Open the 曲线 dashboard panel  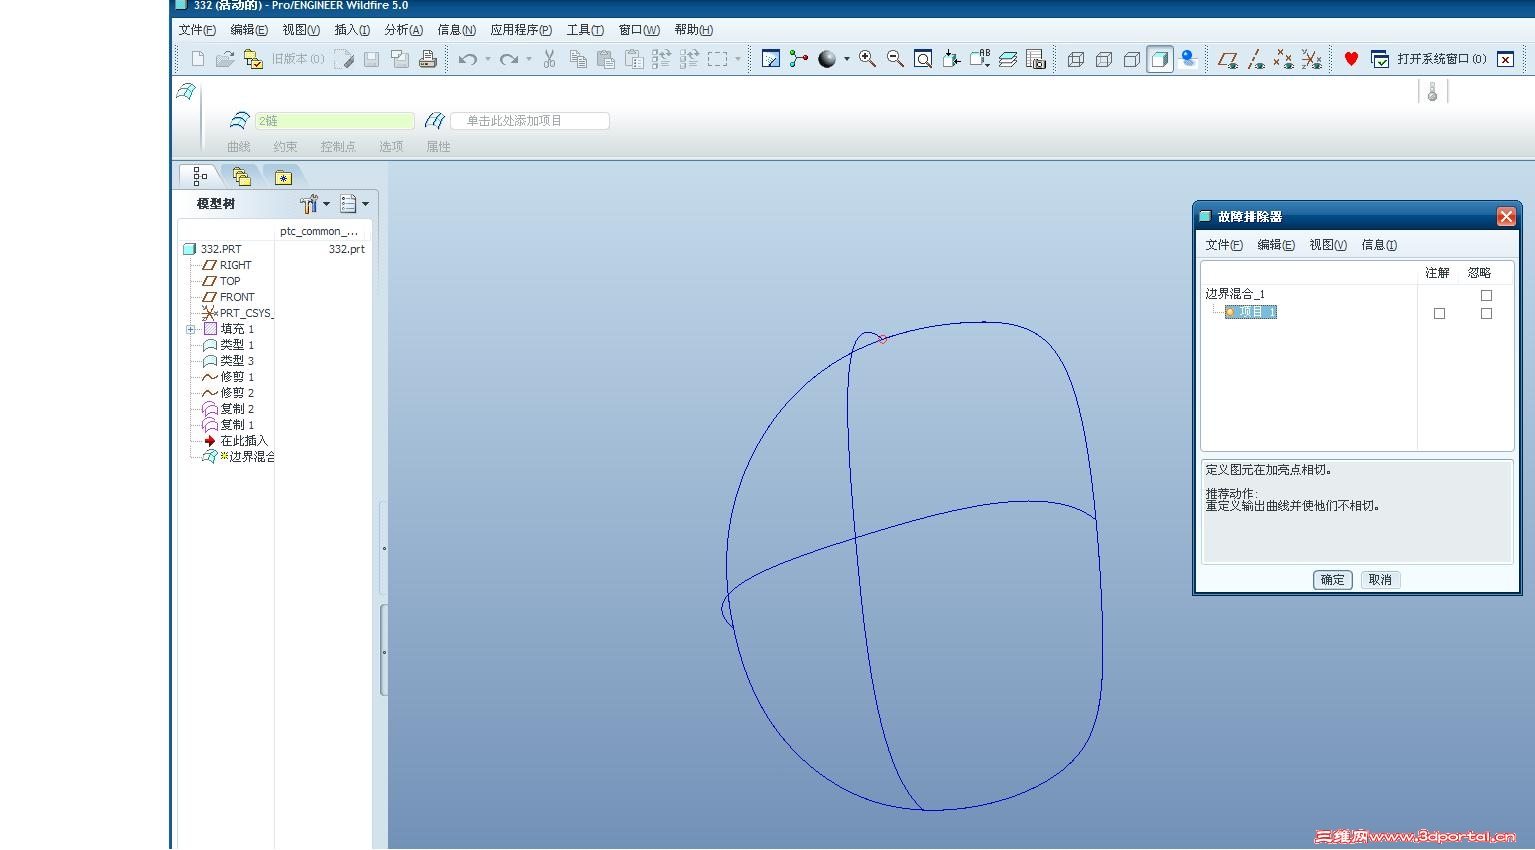239,147
